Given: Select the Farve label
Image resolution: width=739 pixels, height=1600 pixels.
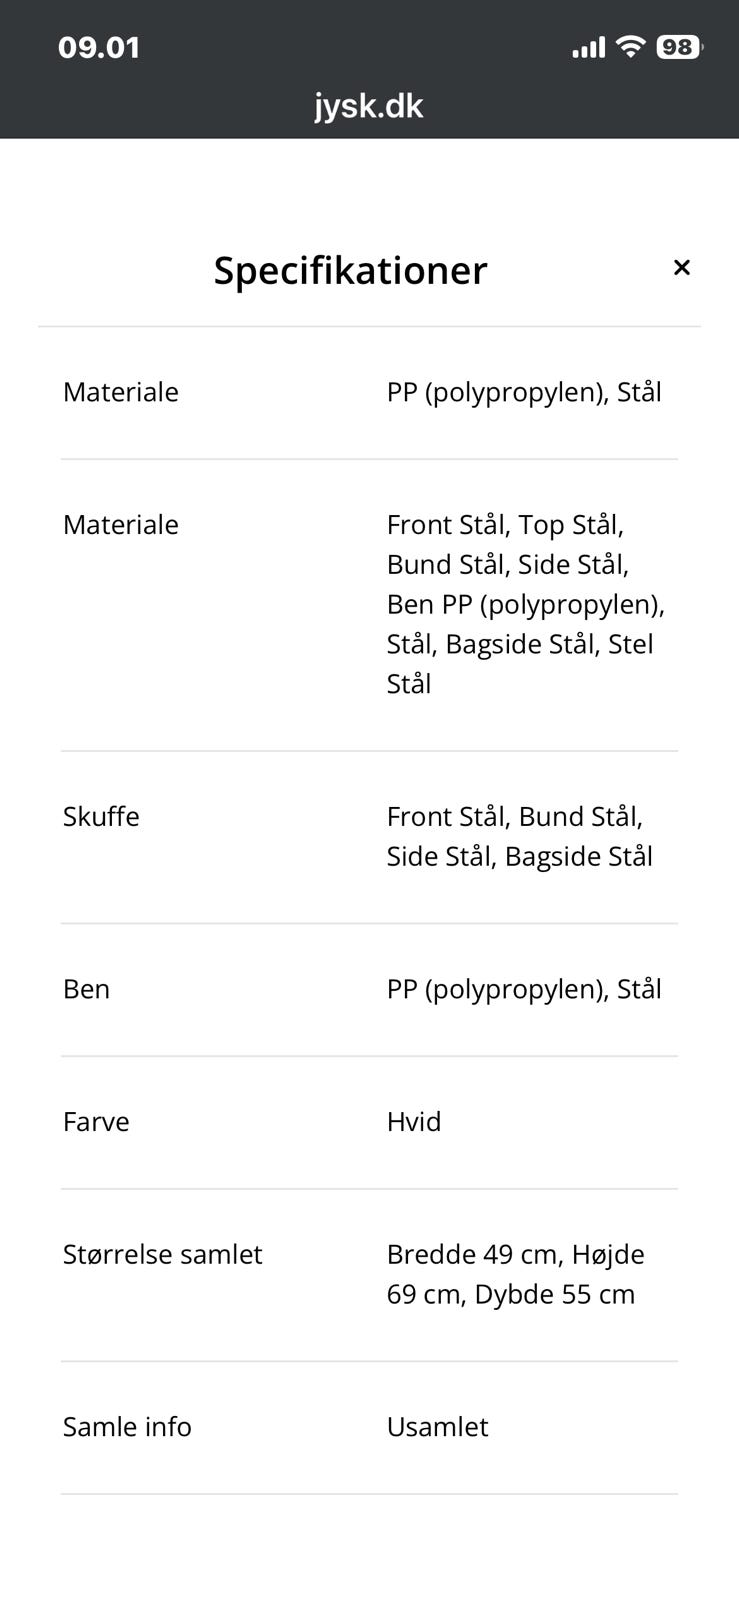Looking at the screenshot, I should 96,1122.
